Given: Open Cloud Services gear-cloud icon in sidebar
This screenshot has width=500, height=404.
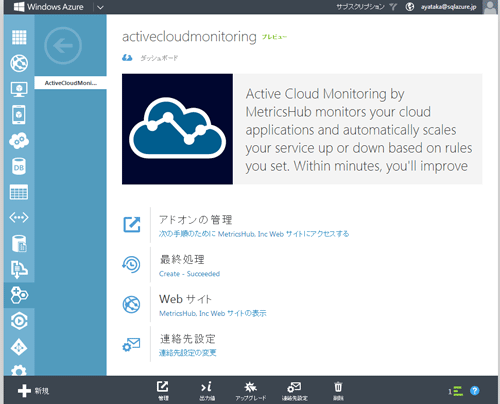Looking at the screenshot, I should (x=19, y=141).
